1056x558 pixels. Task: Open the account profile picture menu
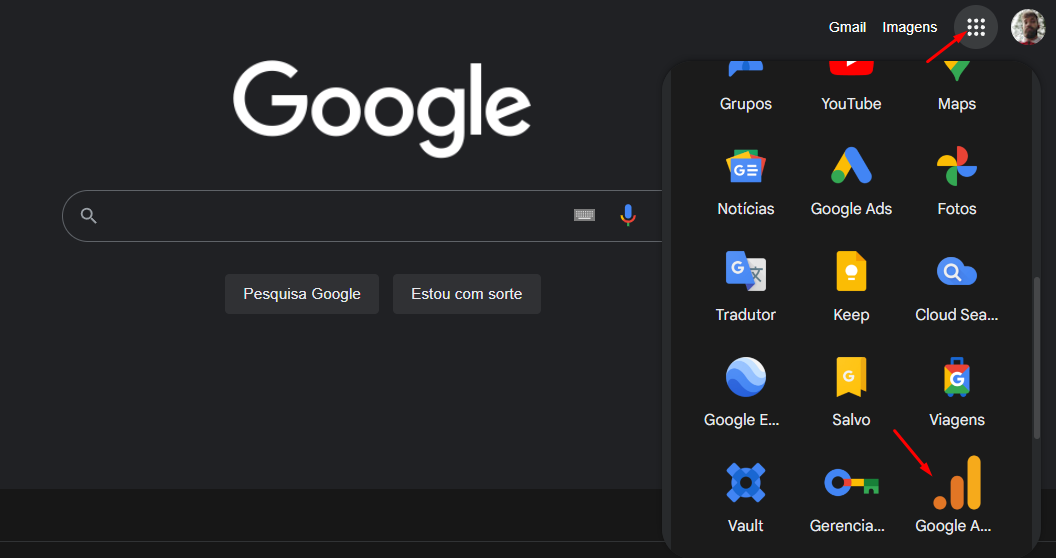pyautogui.click(x=1028, y=27)
